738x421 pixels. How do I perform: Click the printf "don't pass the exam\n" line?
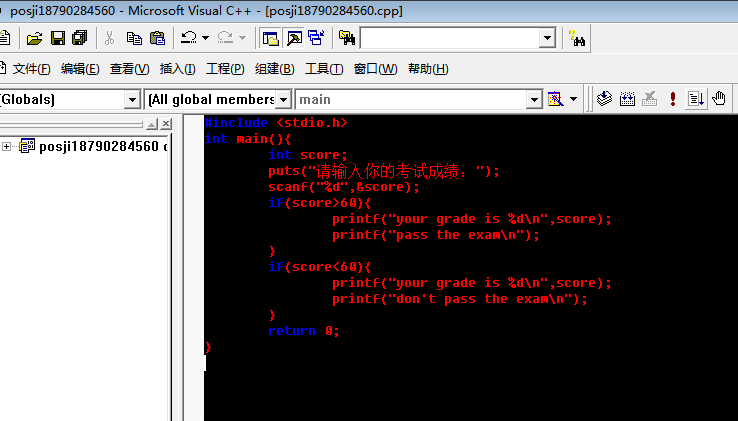460,299
